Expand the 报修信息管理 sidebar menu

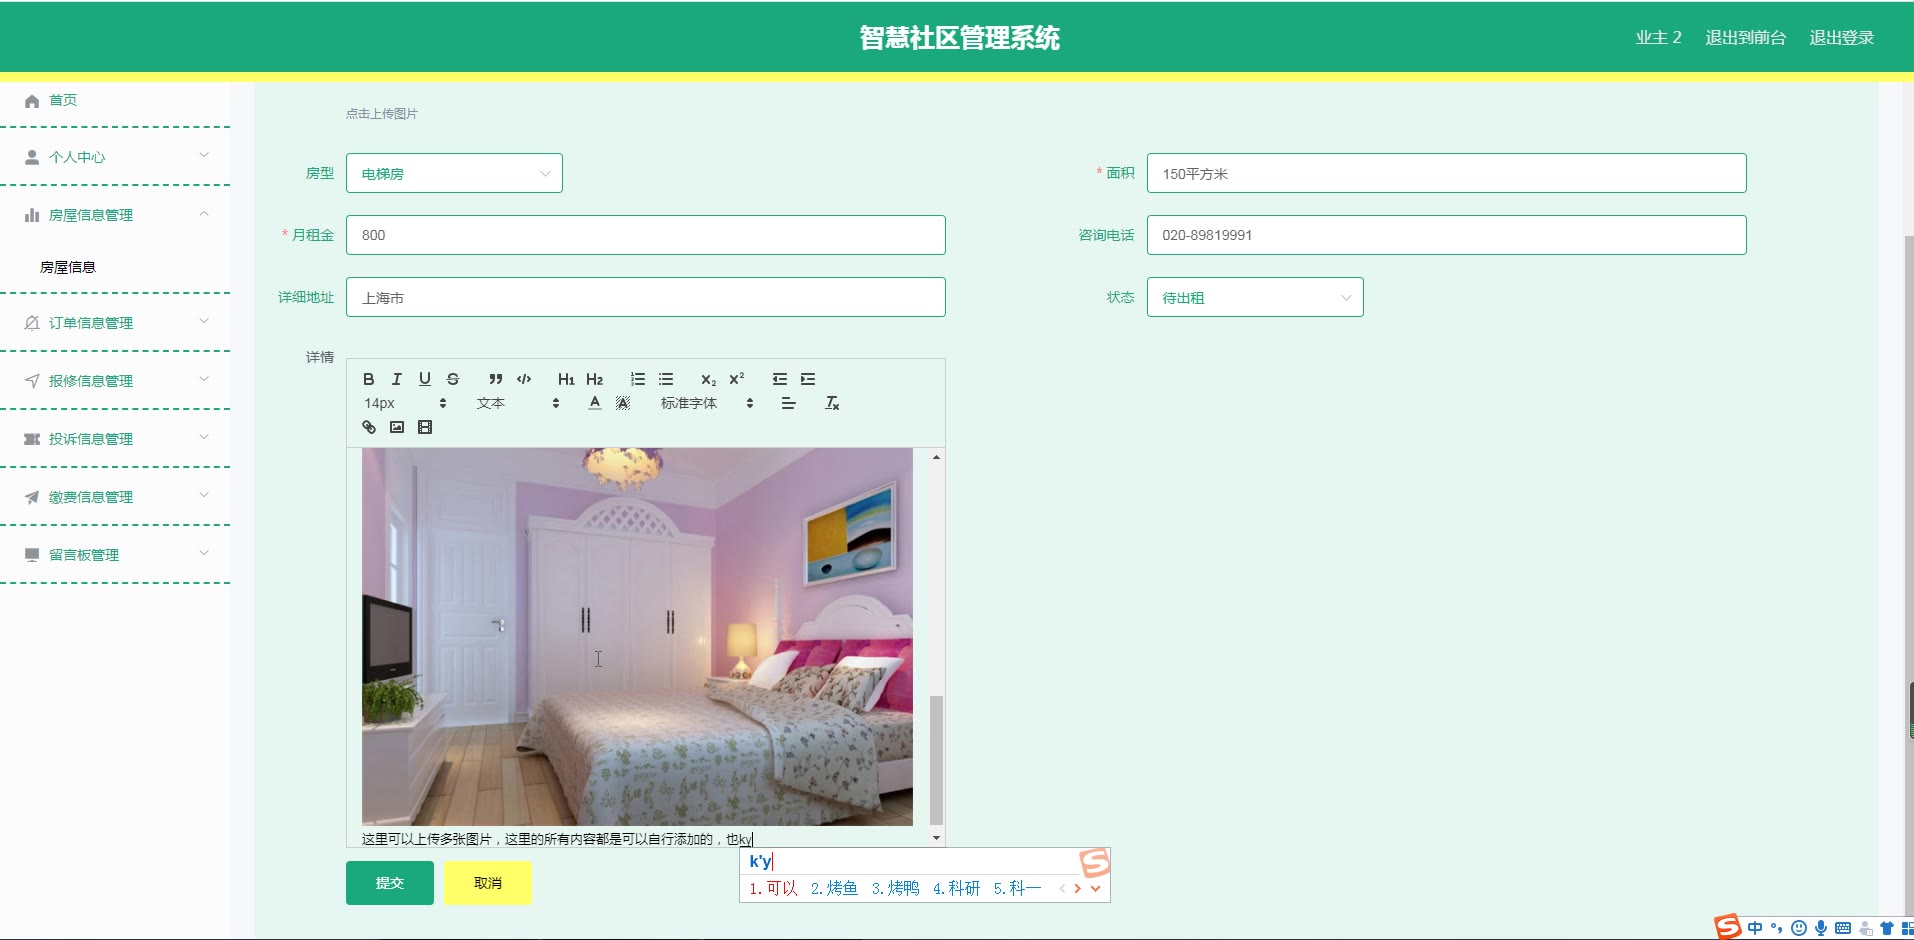[x=115, y=381]
